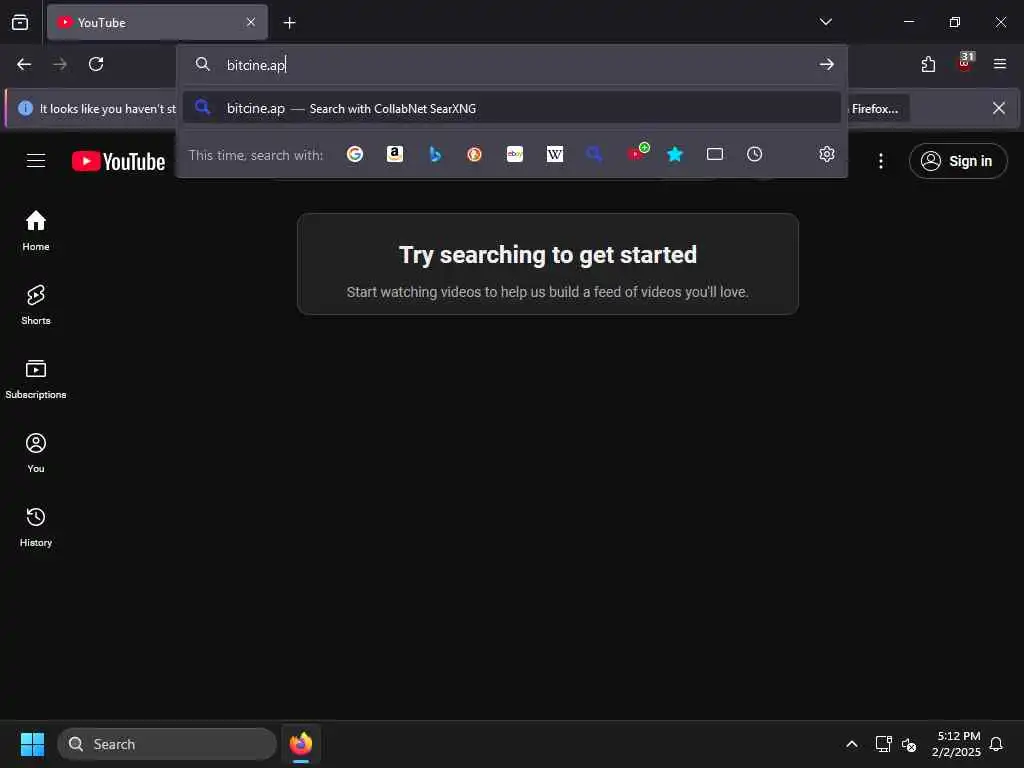Search with CollabNet SearXNG one-off icon
The image size is (1024, 768).
tap(594, 154)
